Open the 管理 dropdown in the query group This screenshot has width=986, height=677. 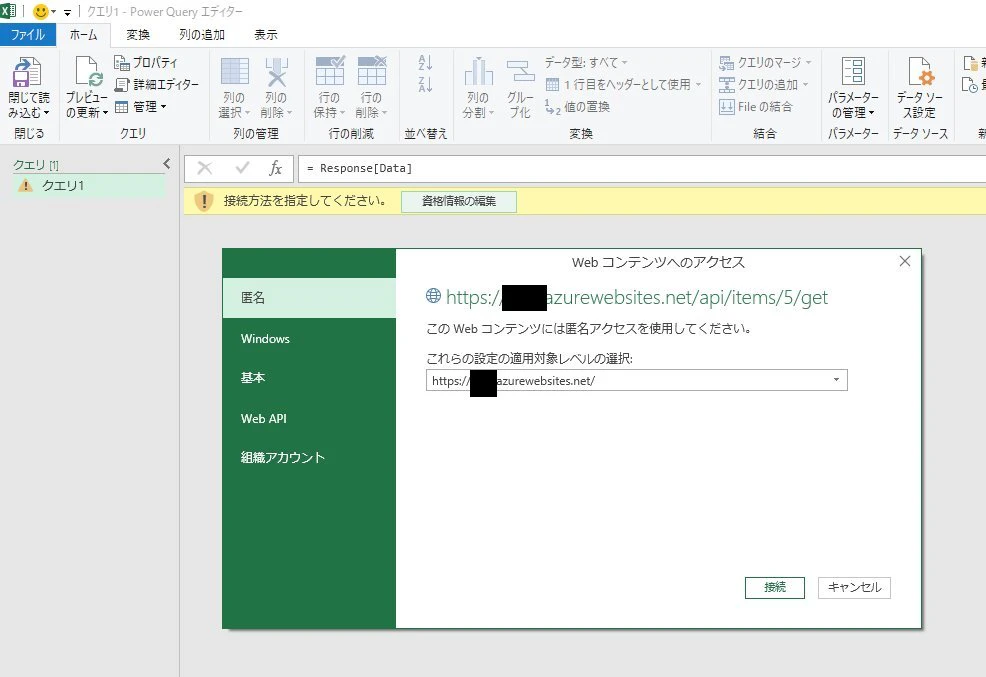point(141,107)
